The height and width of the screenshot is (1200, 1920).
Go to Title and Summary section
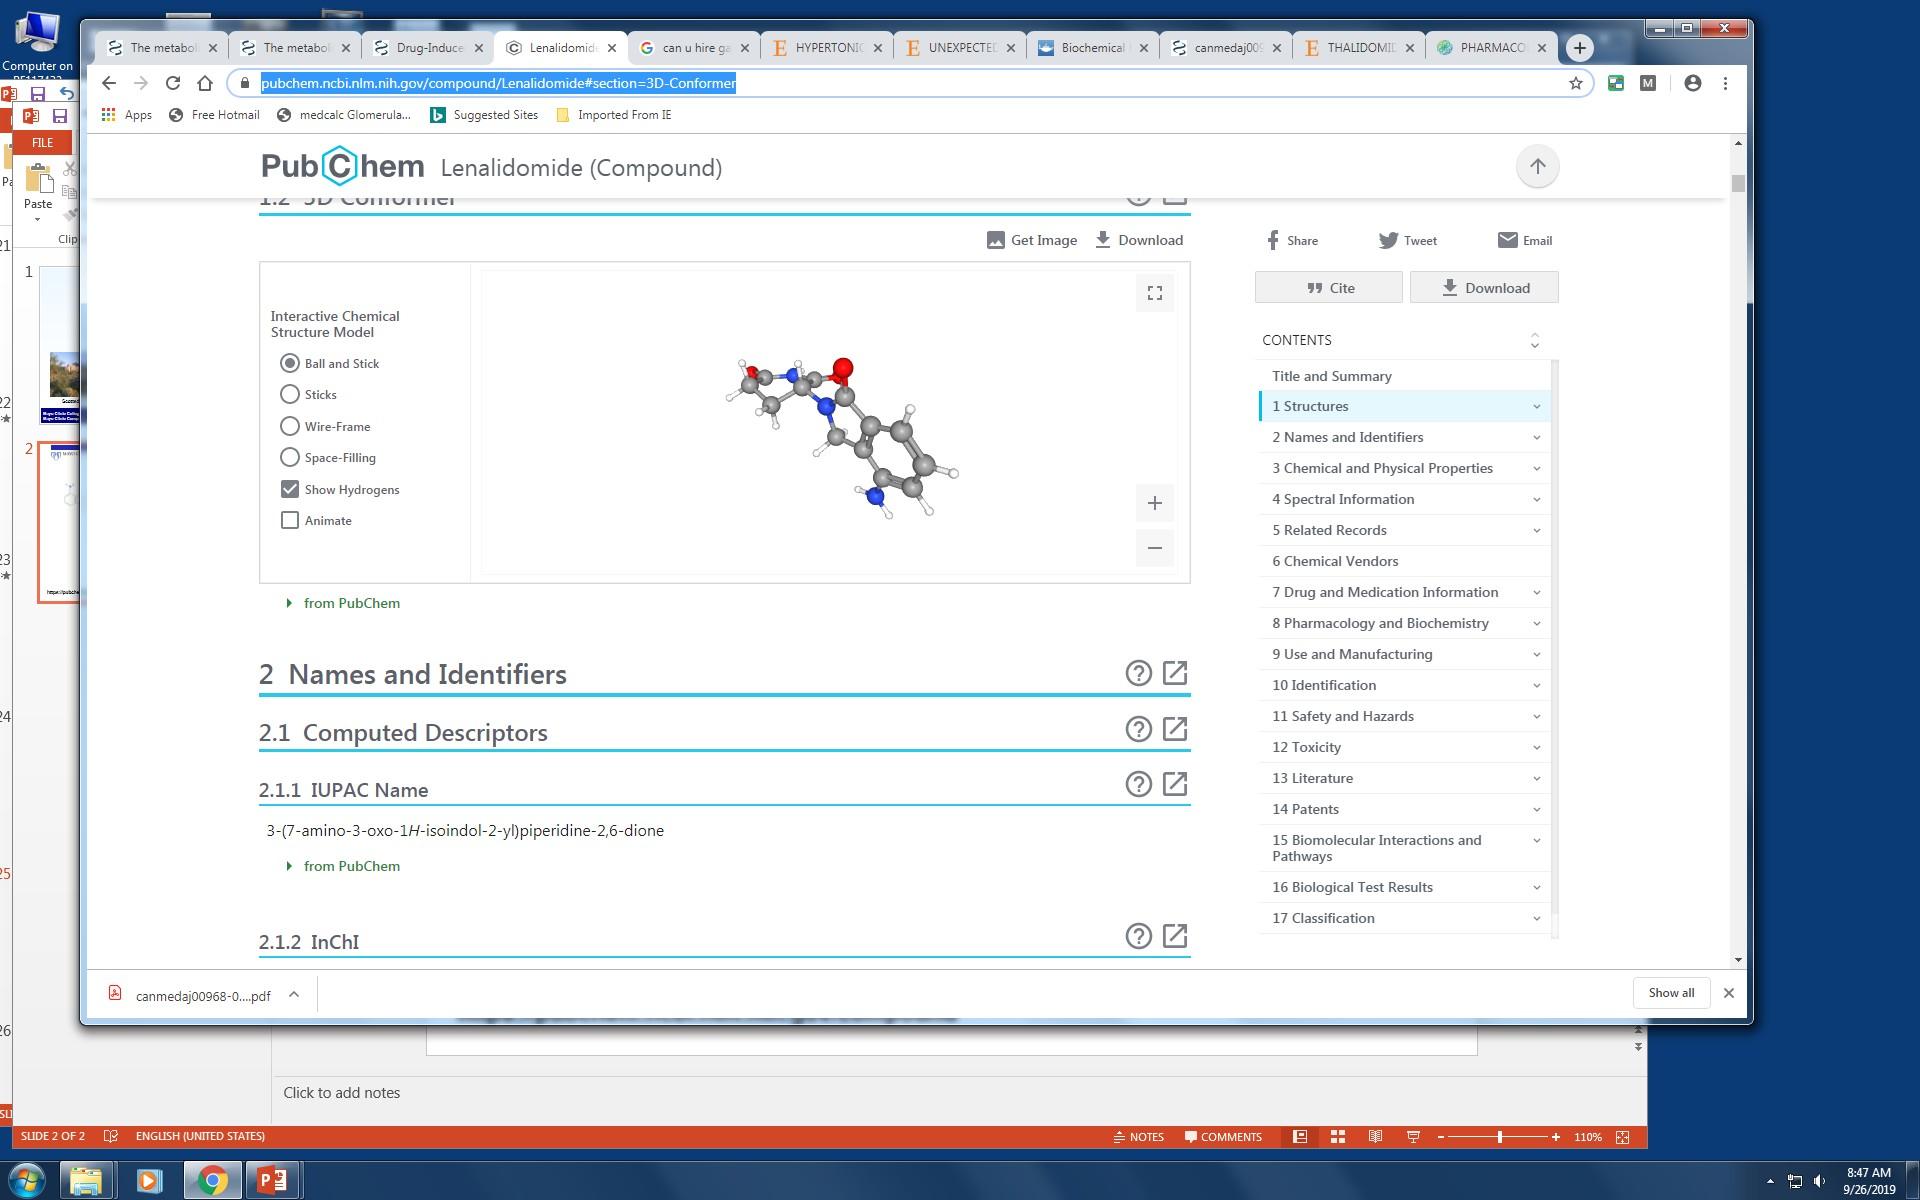(1331, 376)
